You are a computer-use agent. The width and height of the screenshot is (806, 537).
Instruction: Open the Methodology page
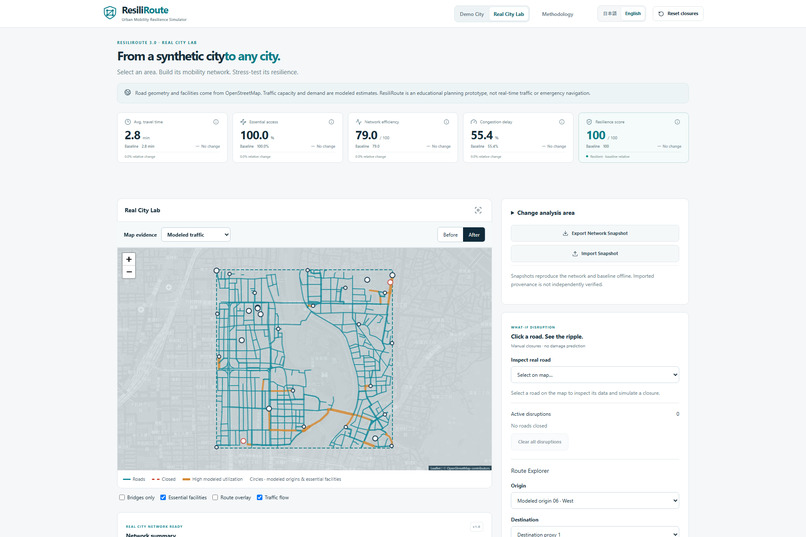tap(557, 14)
